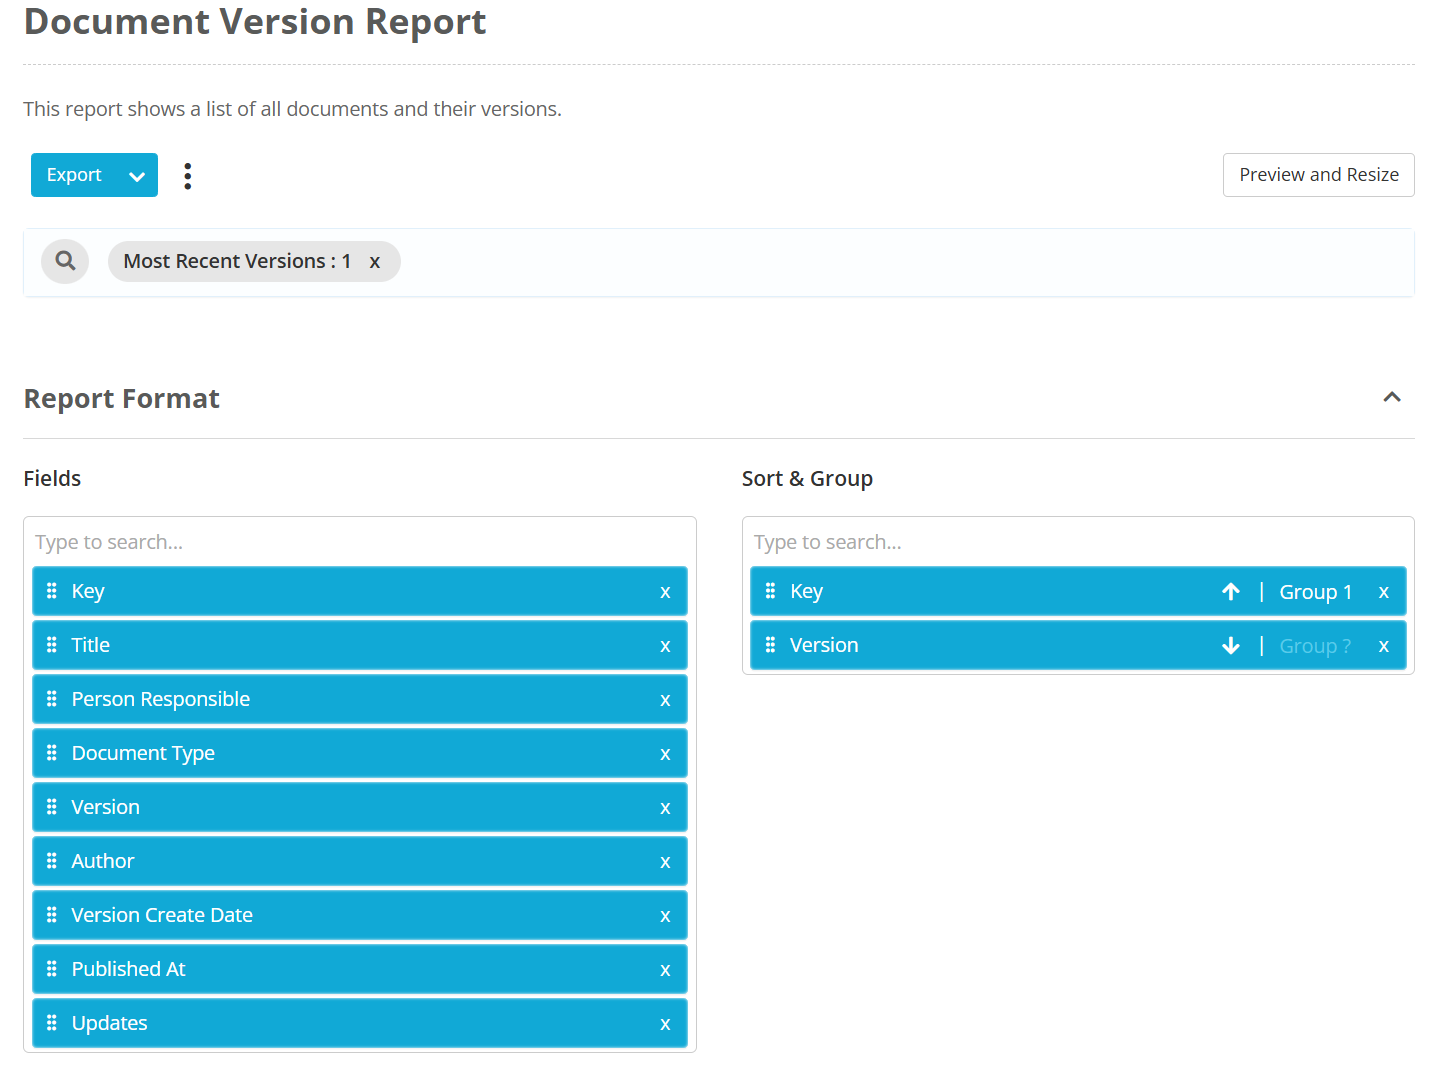Toggle grouping on the Version sort entry
1438x1065 pixels.
(x=1314, y=645)
